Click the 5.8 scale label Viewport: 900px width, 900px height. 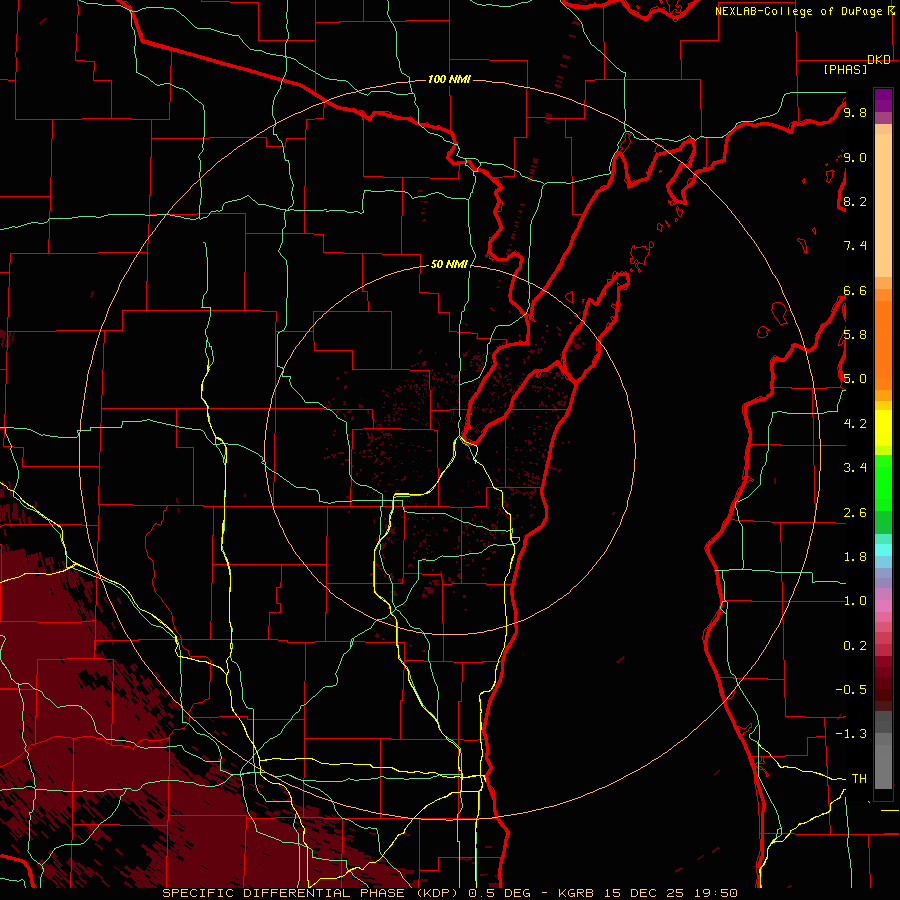pyautogui.click(x=855, y=335)
